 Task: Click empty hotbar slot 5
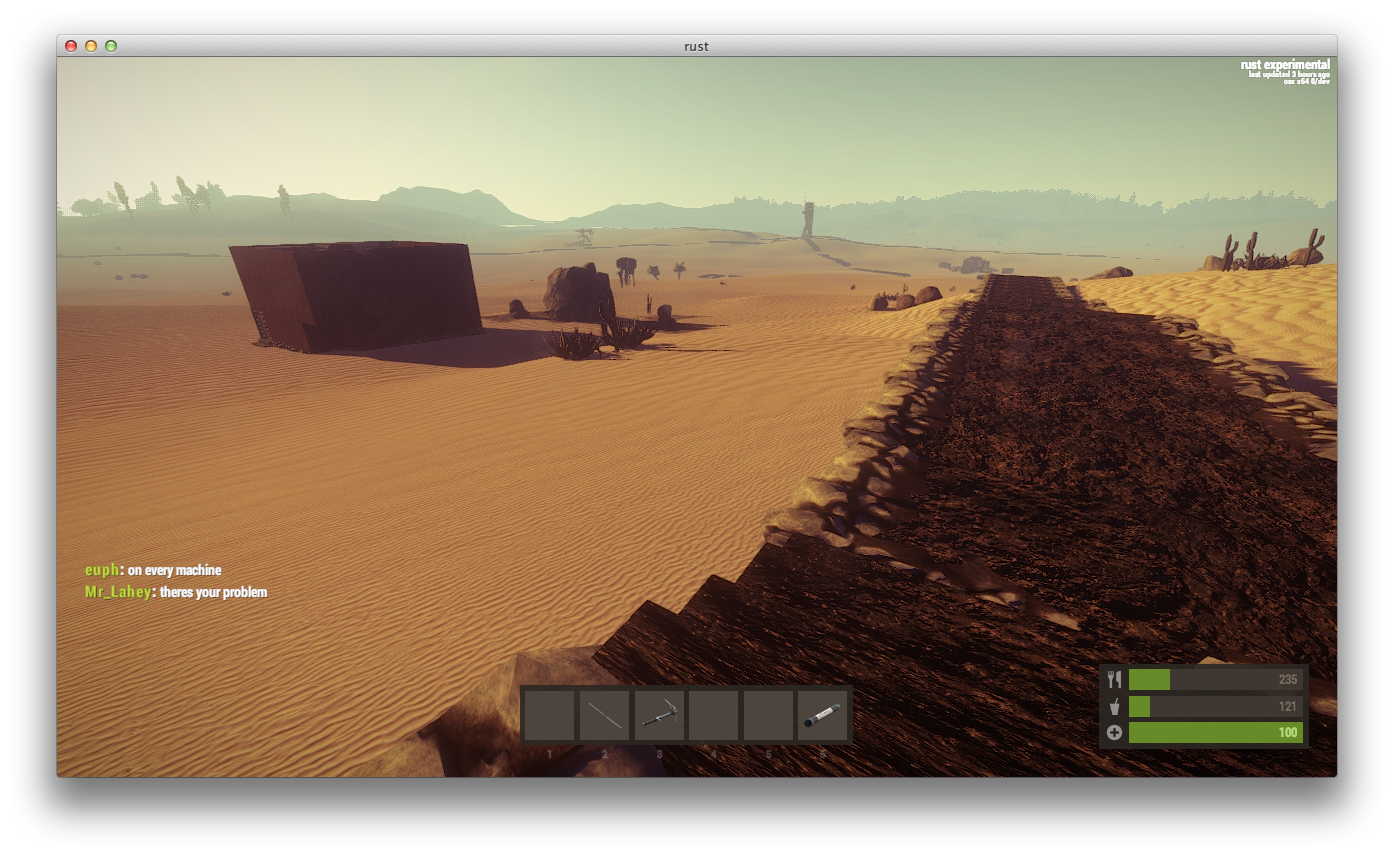pyautogui.click(x=768, y=715)
